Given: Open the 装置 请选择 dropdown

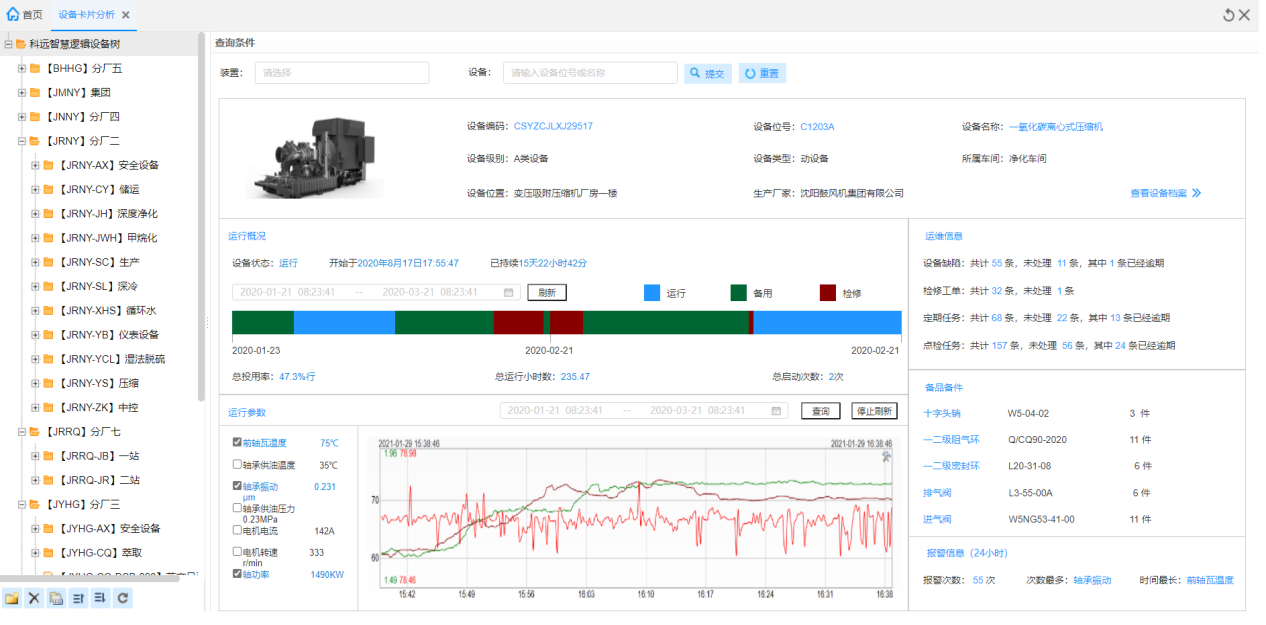Looking at the screenshot, I should click(x=342, y=73).
